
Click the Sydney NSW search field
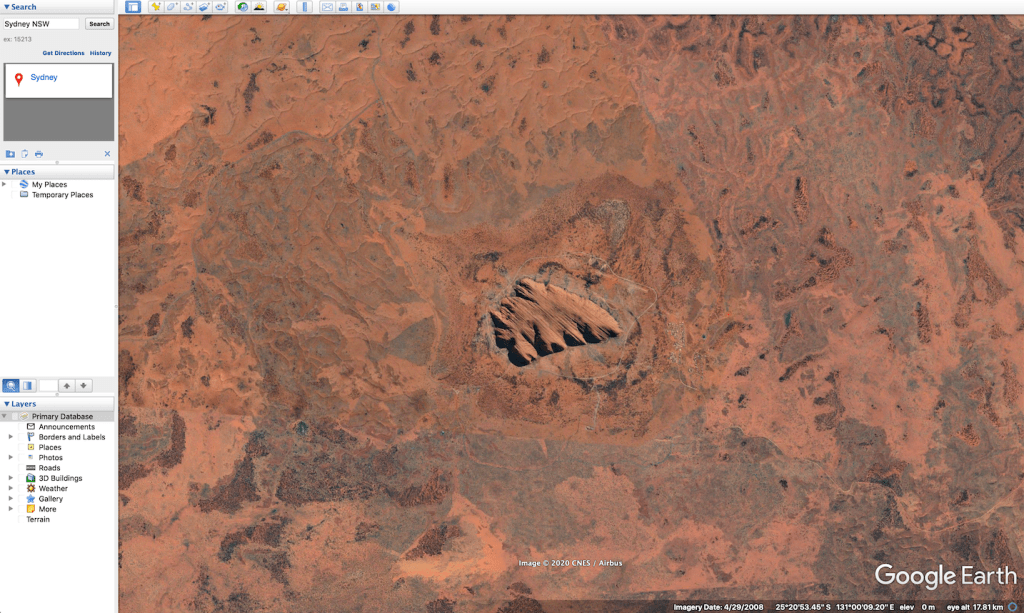click(x=41, y=24)
